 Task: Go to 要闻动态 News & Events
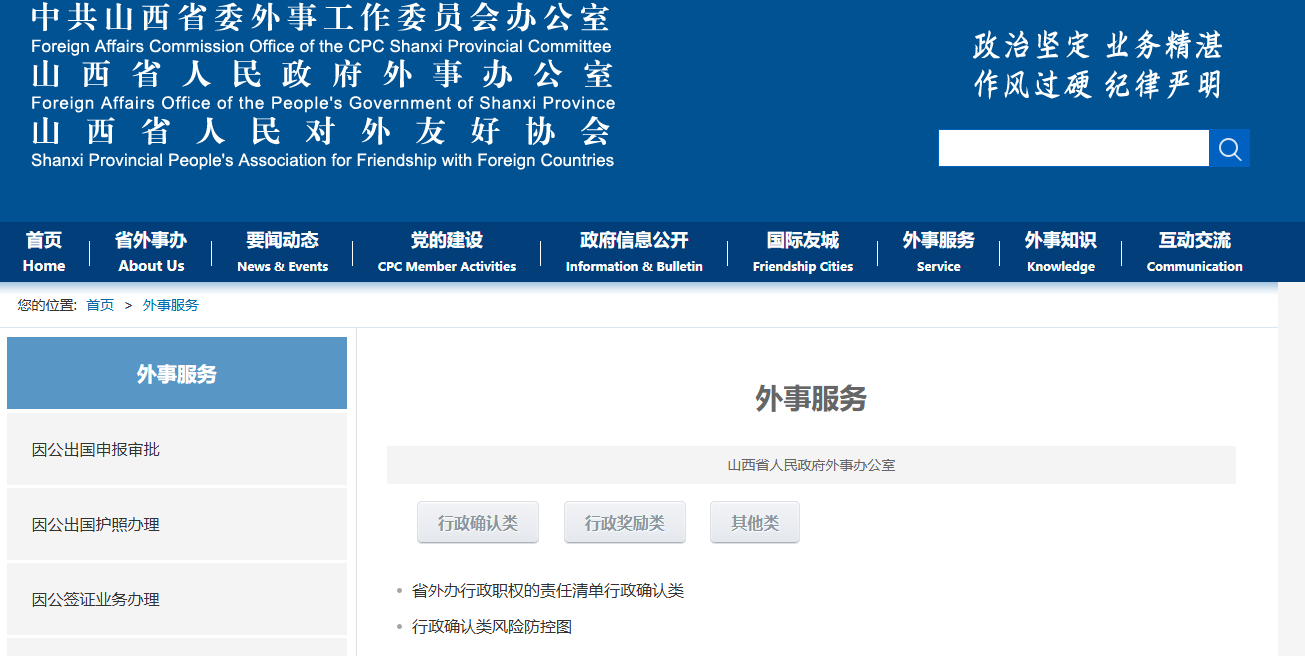(283, 252)
